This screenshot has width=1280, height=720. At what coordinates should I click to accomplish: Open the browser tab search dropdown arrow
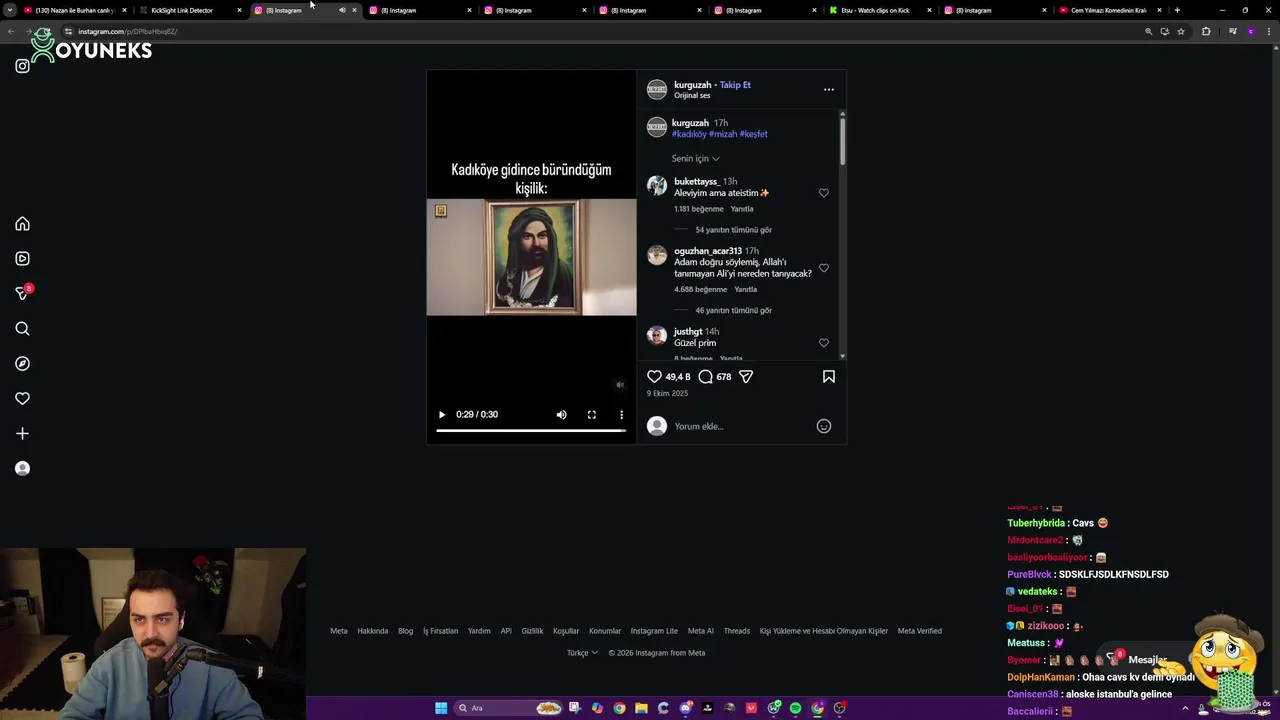click(x=10, y=10)
